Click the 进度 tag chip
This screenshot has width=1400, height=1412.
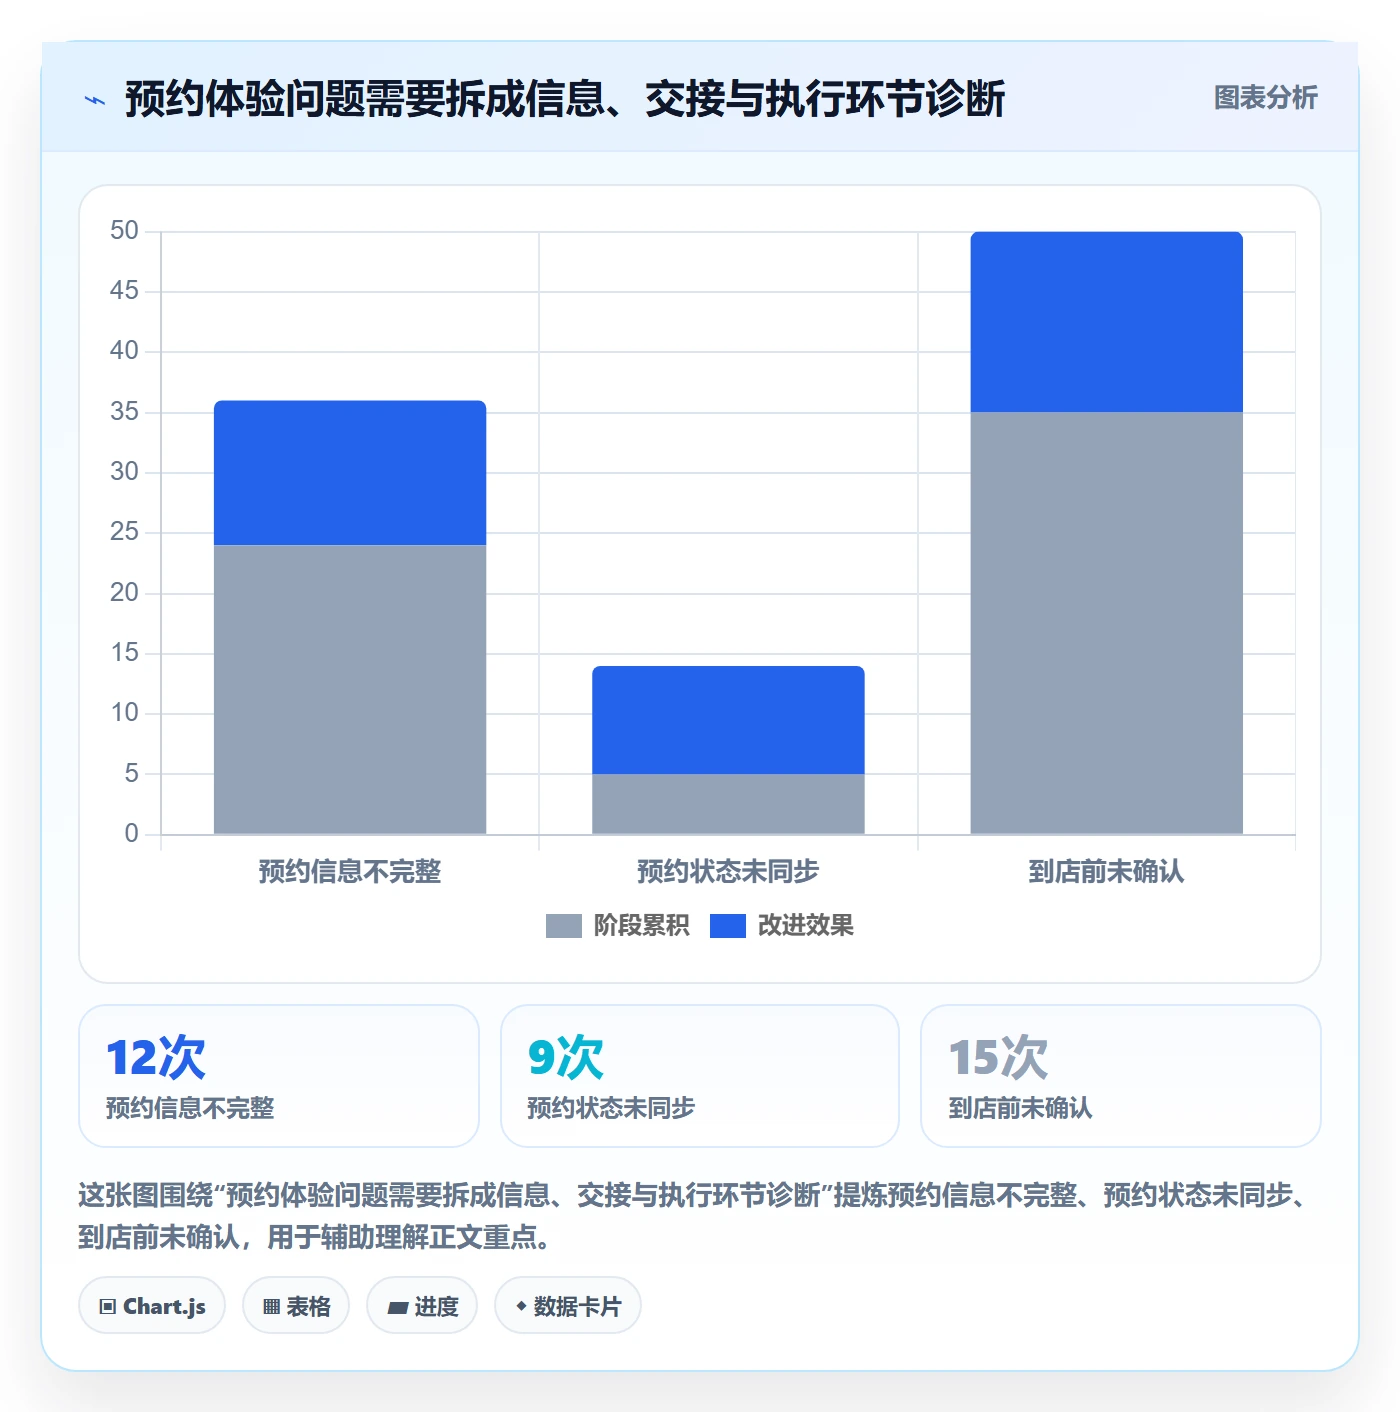click(x=422, y=1306)
